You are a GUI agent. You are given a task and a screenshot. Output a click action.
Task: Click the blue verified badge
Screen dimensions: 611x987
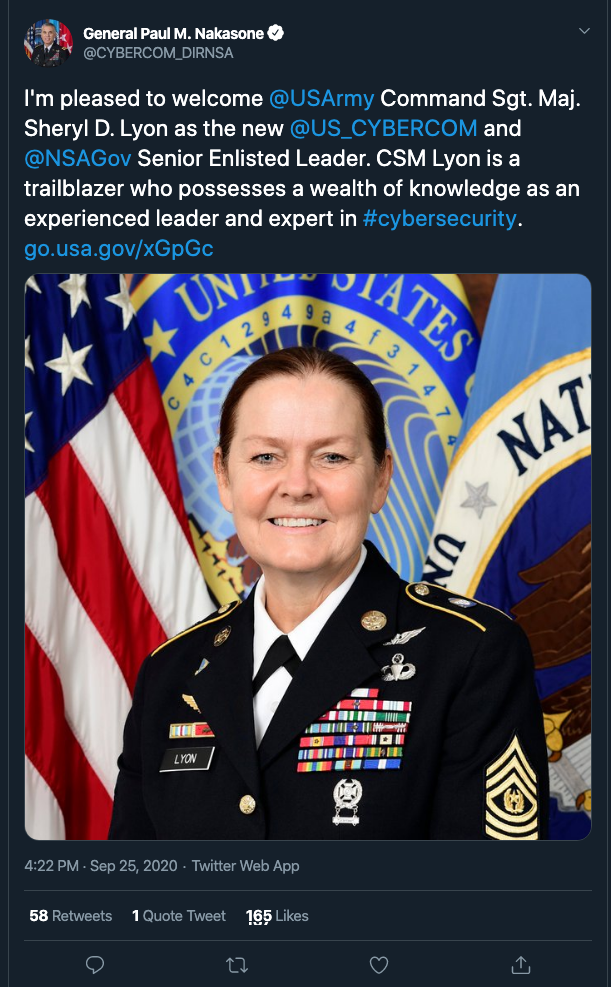pos(276,33)
